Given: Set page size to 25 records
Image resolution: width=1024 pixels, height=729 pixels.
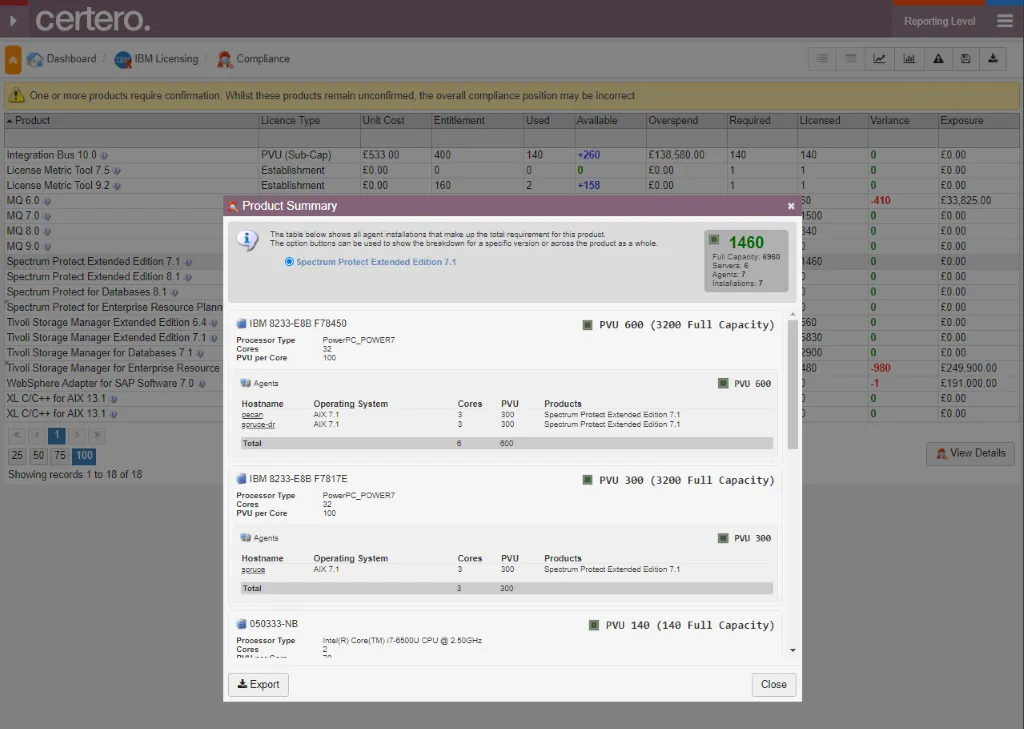Looking at the screenshot, I should pyautogui.click(x=17, y=455).
